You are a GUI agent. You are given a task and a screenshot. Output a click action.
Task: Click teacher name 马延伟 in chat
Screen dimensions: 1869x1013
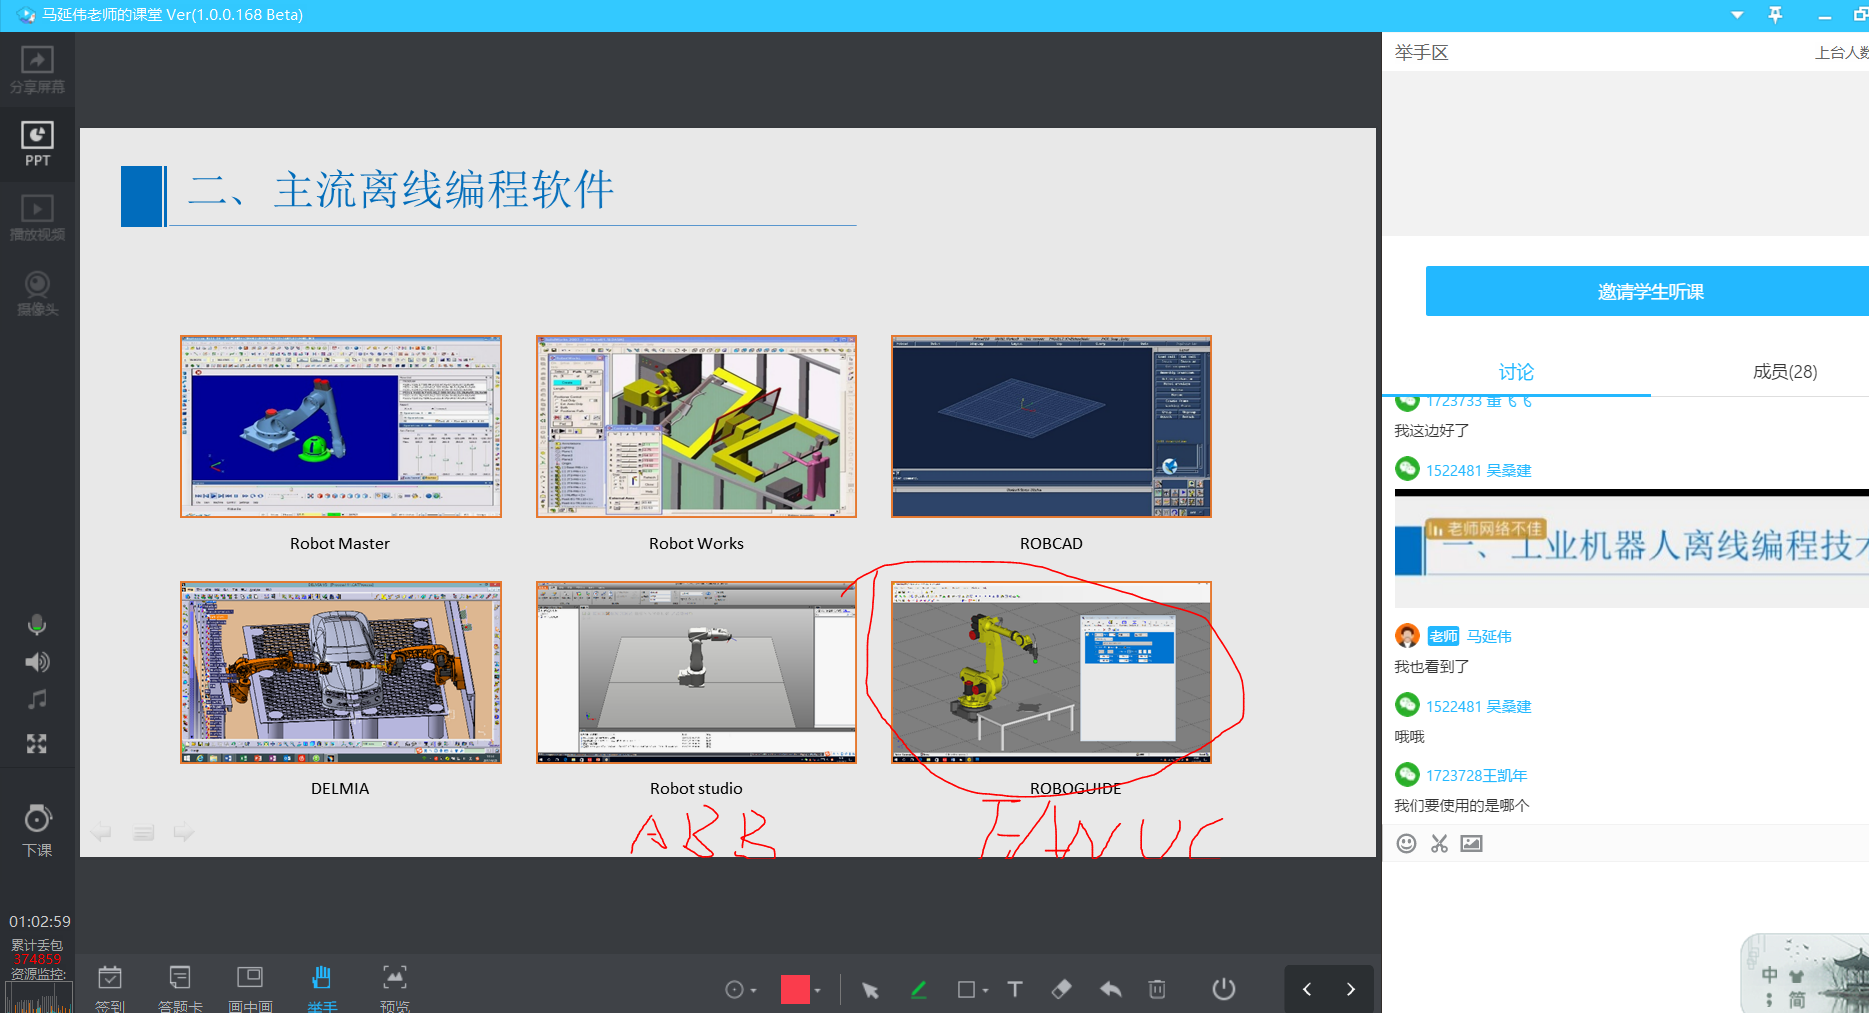[x=1489, y=636]
